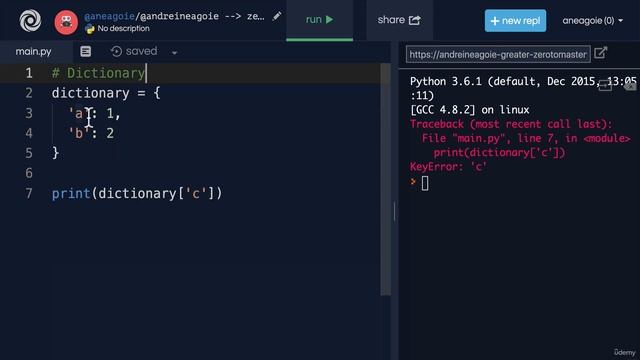Clear the console icon
This screenshot has width=640, height=360.
pos(630,86)
